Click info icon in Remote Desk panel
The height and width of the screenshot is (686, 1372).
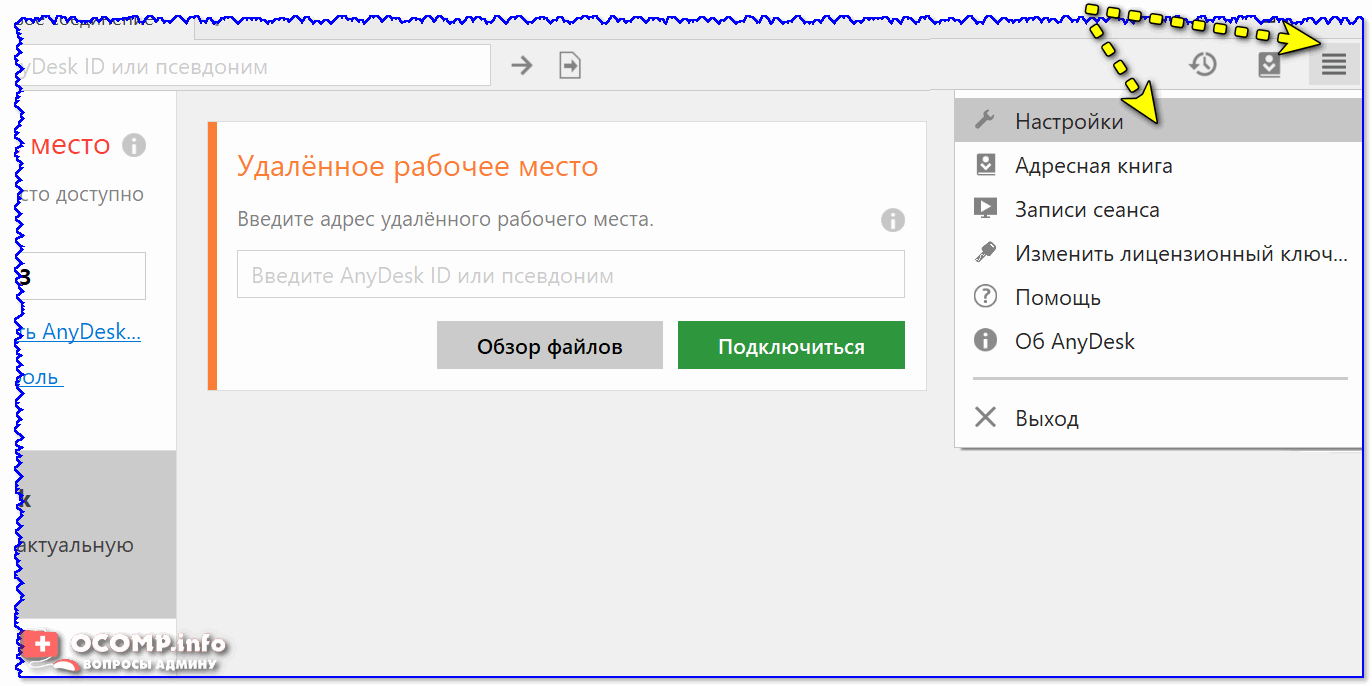(x=892, y=220)
